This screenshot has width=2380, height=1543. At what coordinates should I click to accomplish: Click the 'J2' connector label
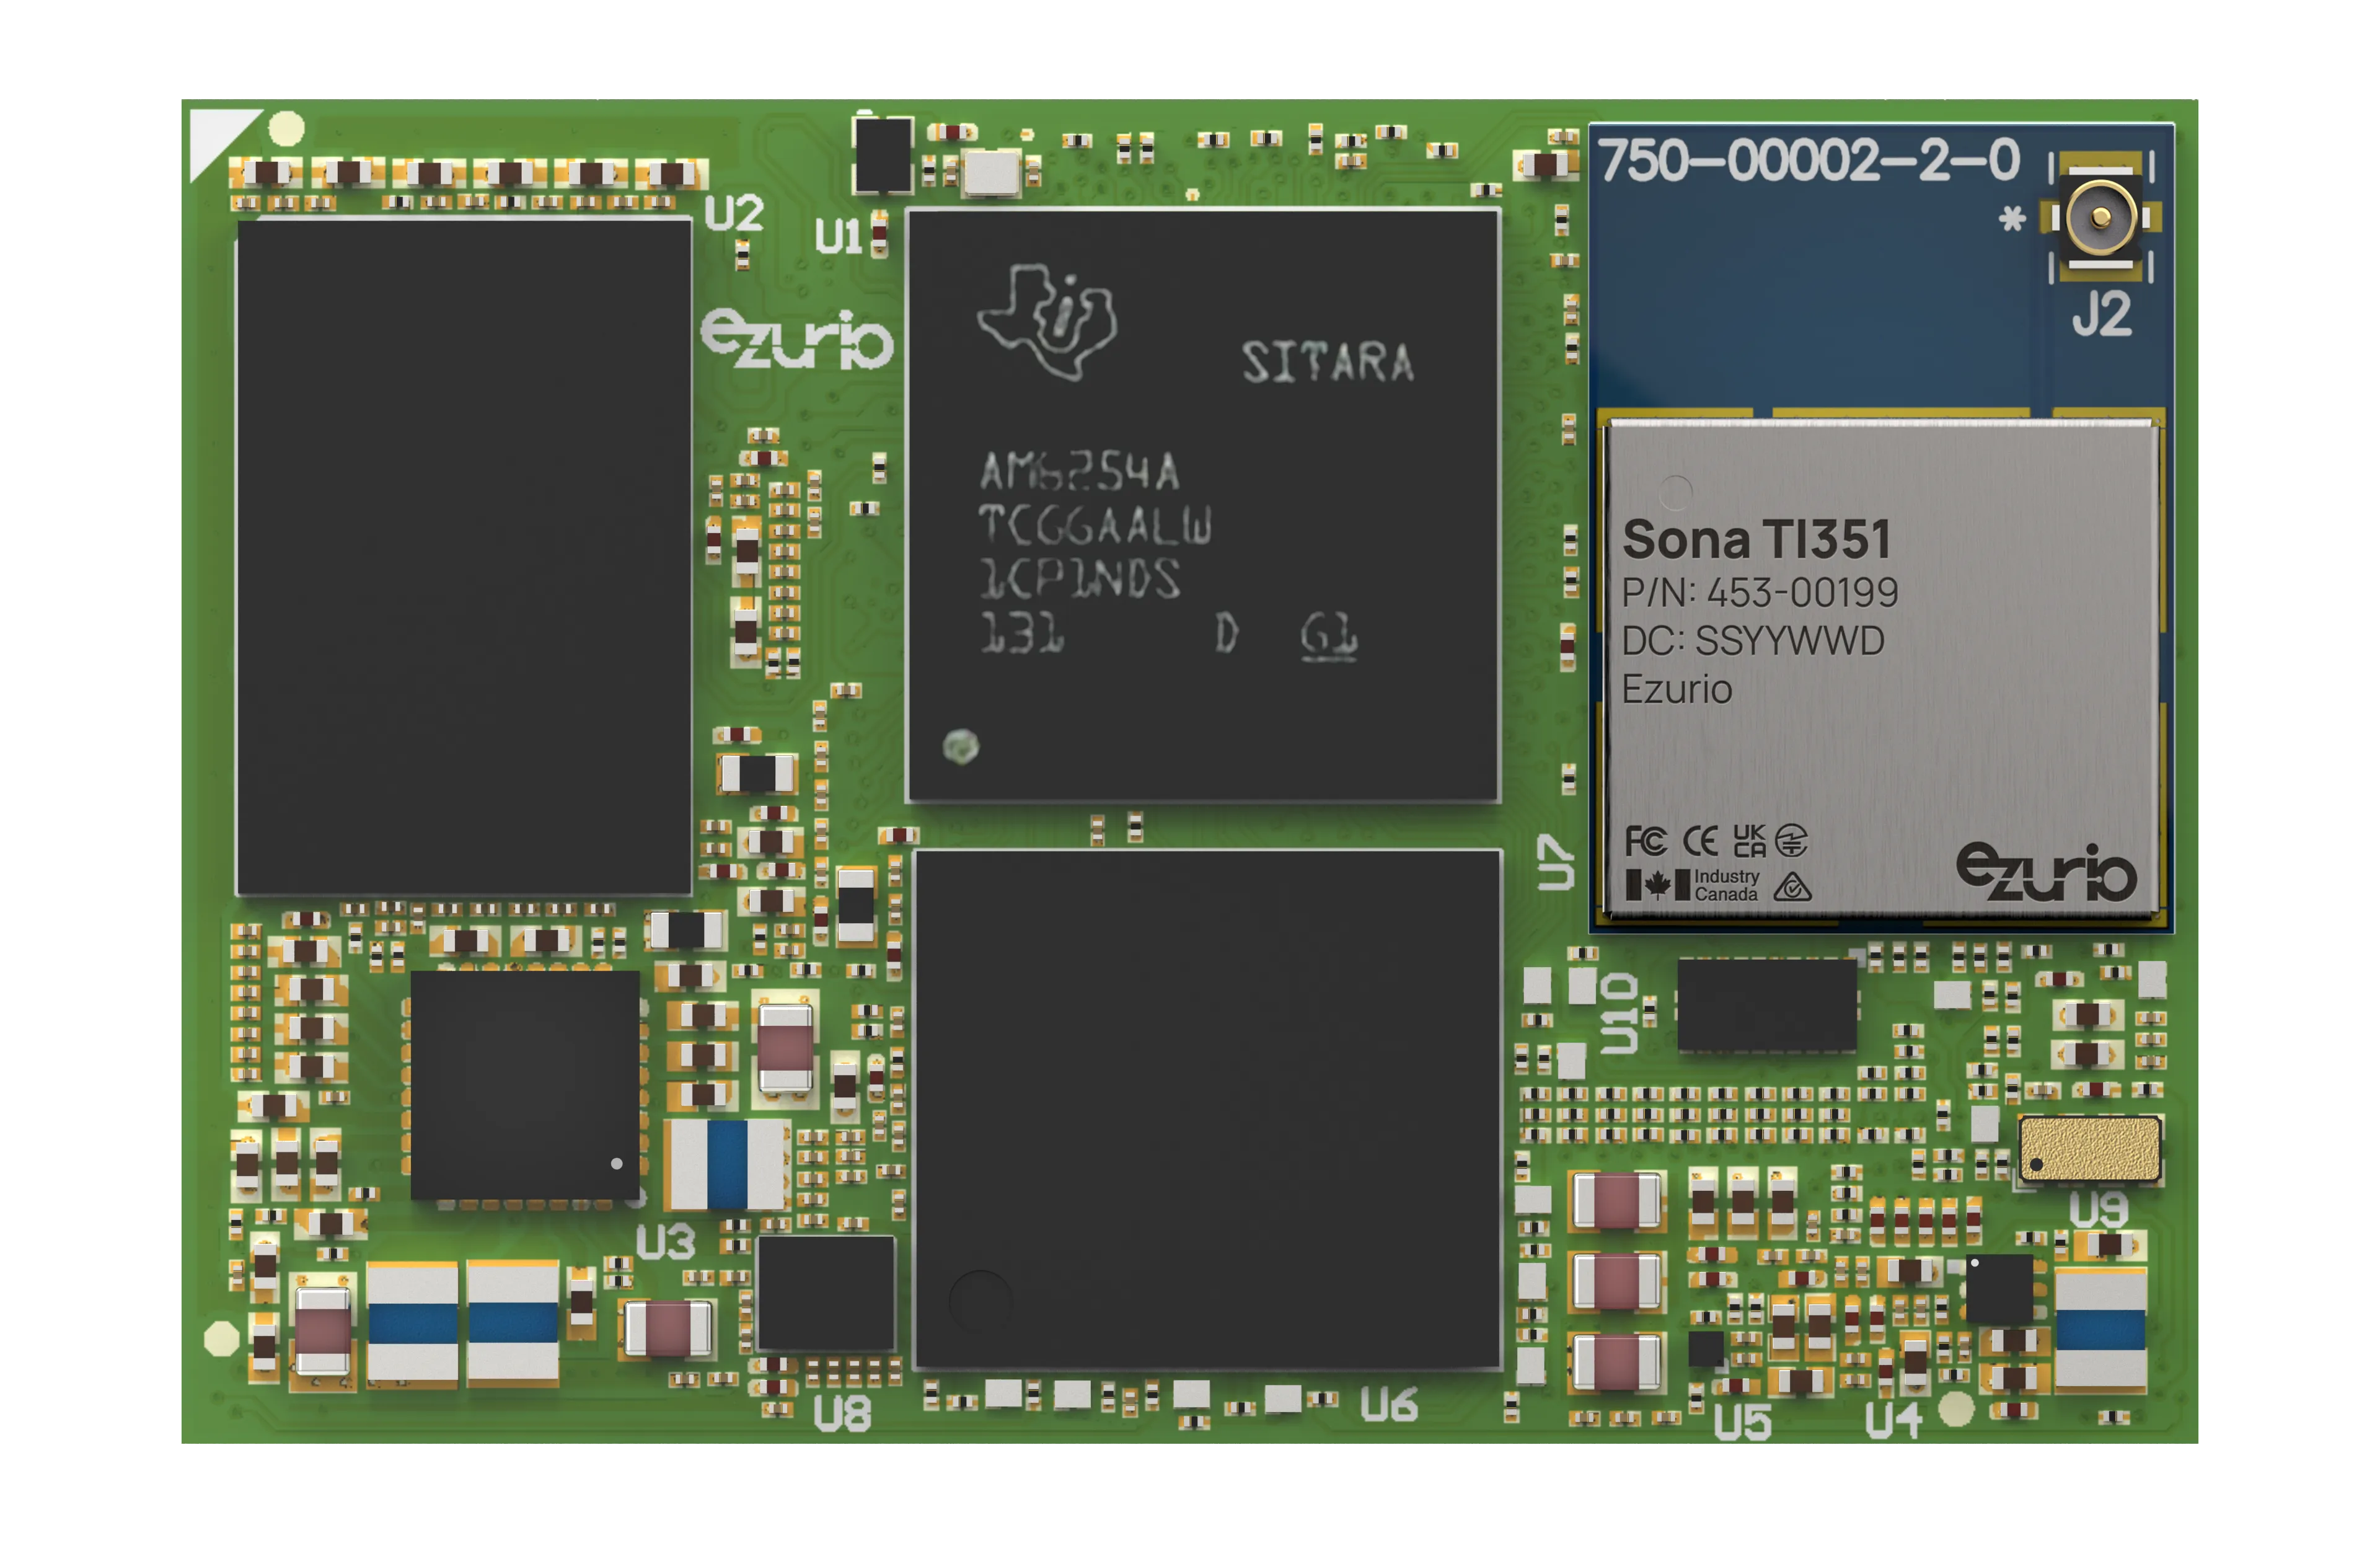pos(2102,314)
